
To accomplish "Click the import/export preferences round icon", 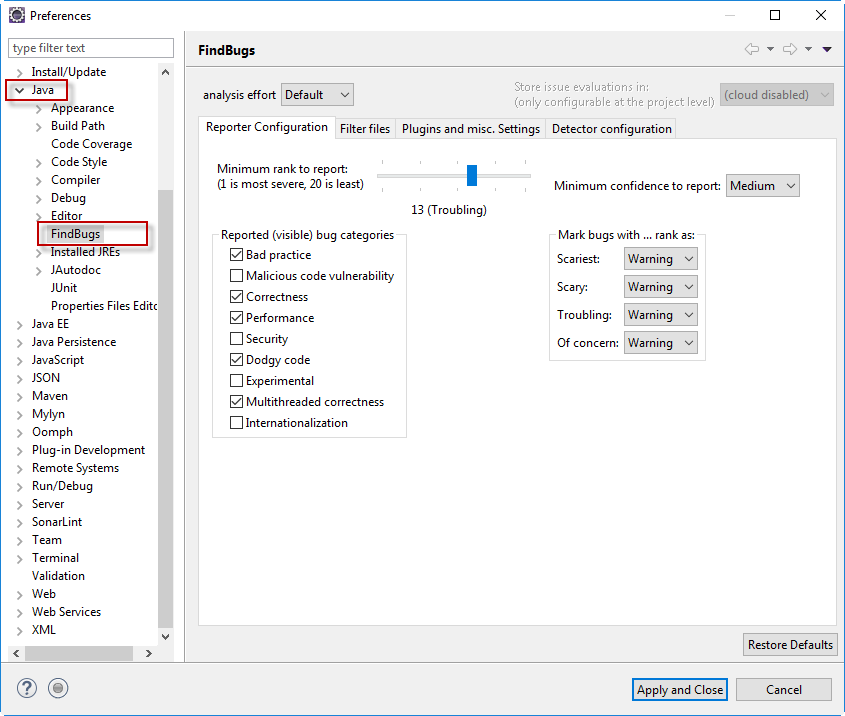I will [58, 688].
